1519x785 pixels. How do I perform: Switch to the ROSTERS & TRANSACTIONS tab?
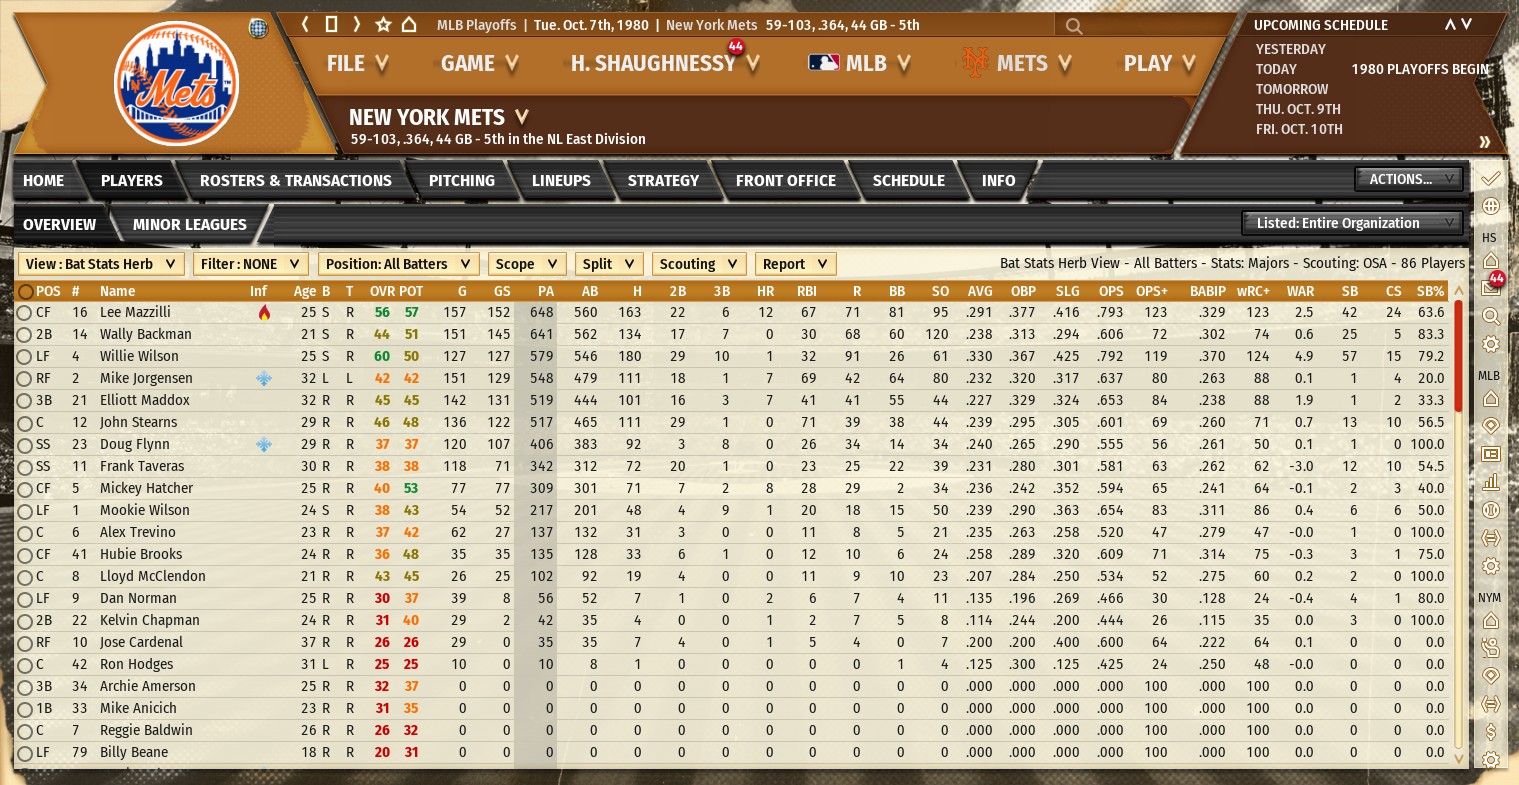click(x=296, y=180)
